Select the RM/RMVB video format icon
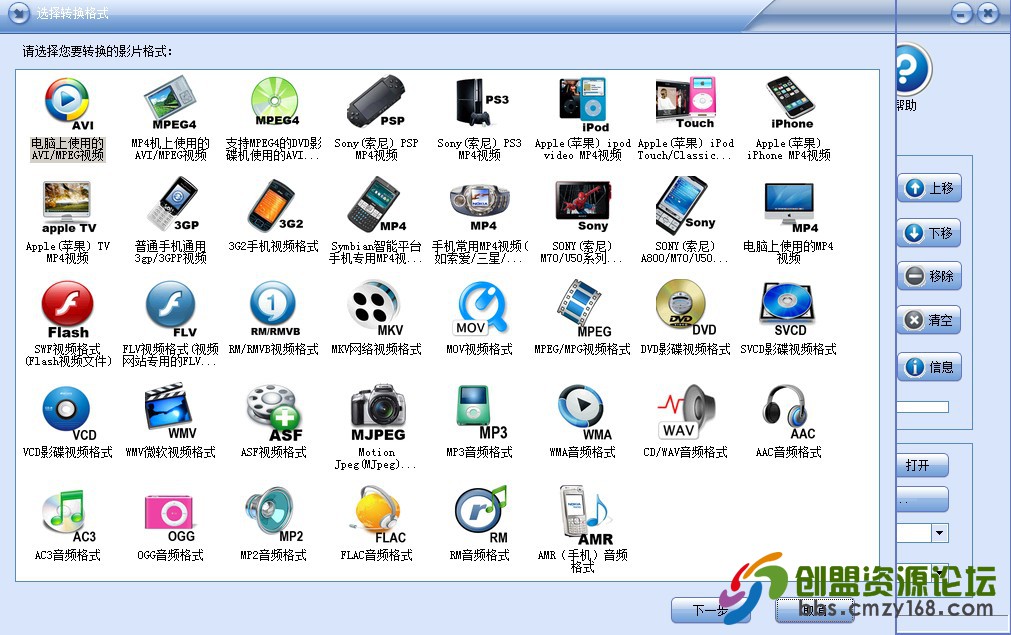The height and width of the screenshot is (635, 1011). 275,309
